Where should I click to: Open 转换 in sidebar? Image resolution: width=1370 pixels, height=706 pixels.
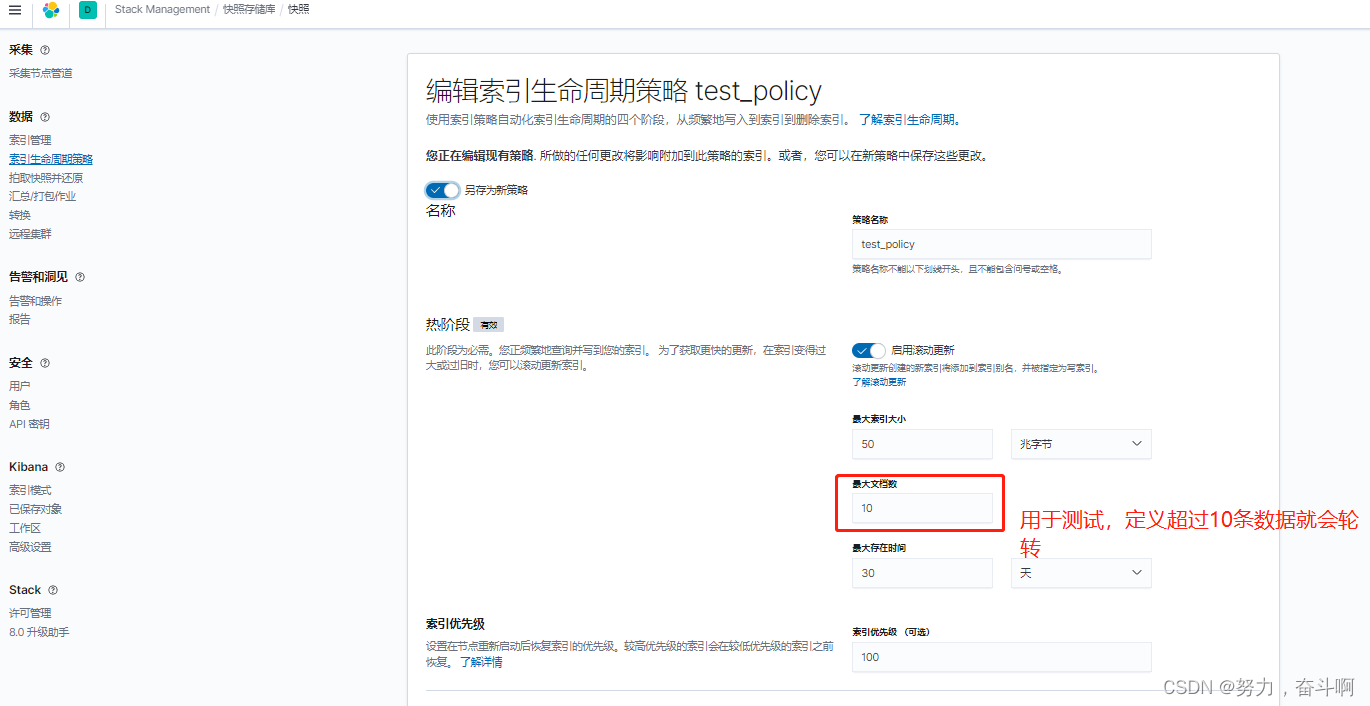tap(20, 215)
